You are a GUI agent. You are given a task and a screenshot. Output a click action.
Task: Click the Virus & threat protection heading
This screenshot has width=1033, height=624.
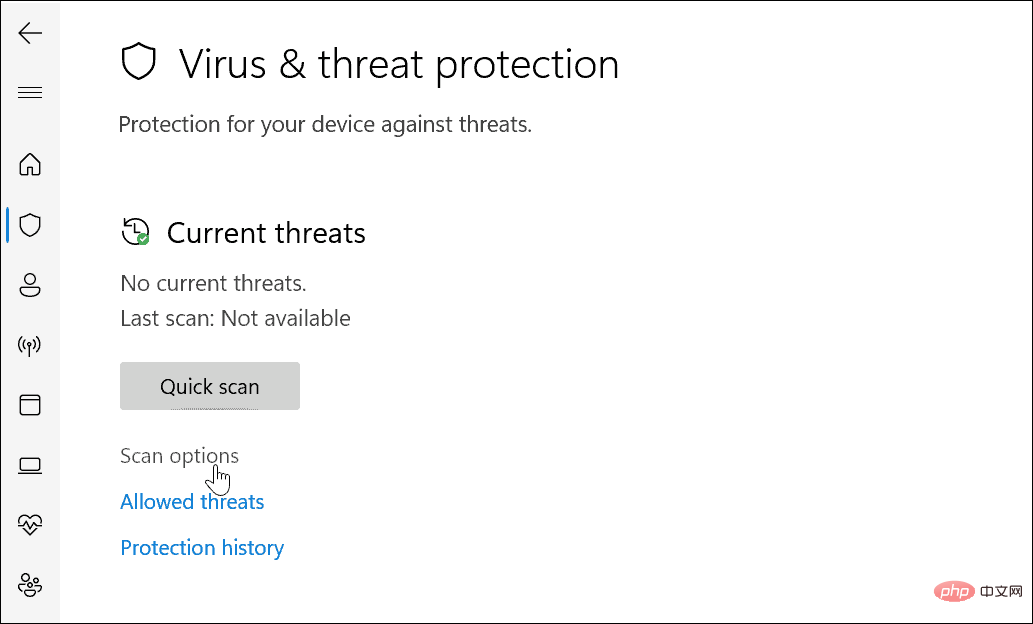[398, 63]
